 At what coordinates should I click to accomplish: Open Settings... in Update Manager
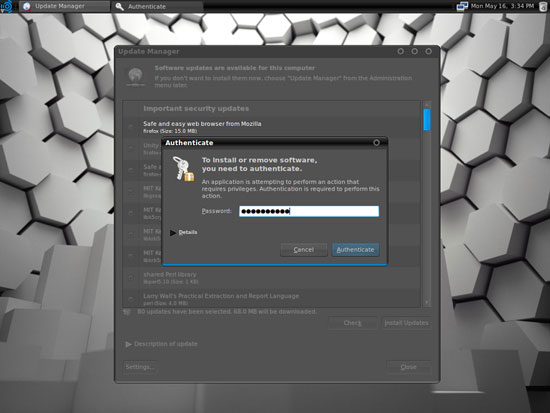(140, 367)
